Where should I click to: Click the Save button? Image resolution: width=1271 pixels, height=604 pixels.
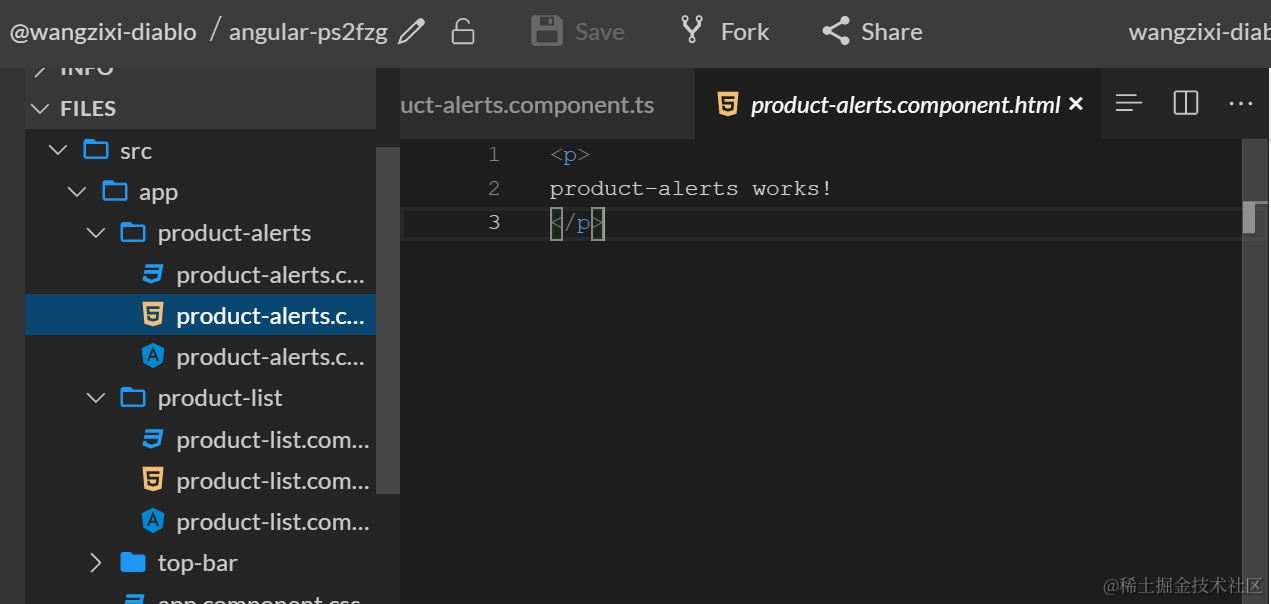(x=578, y=32)
